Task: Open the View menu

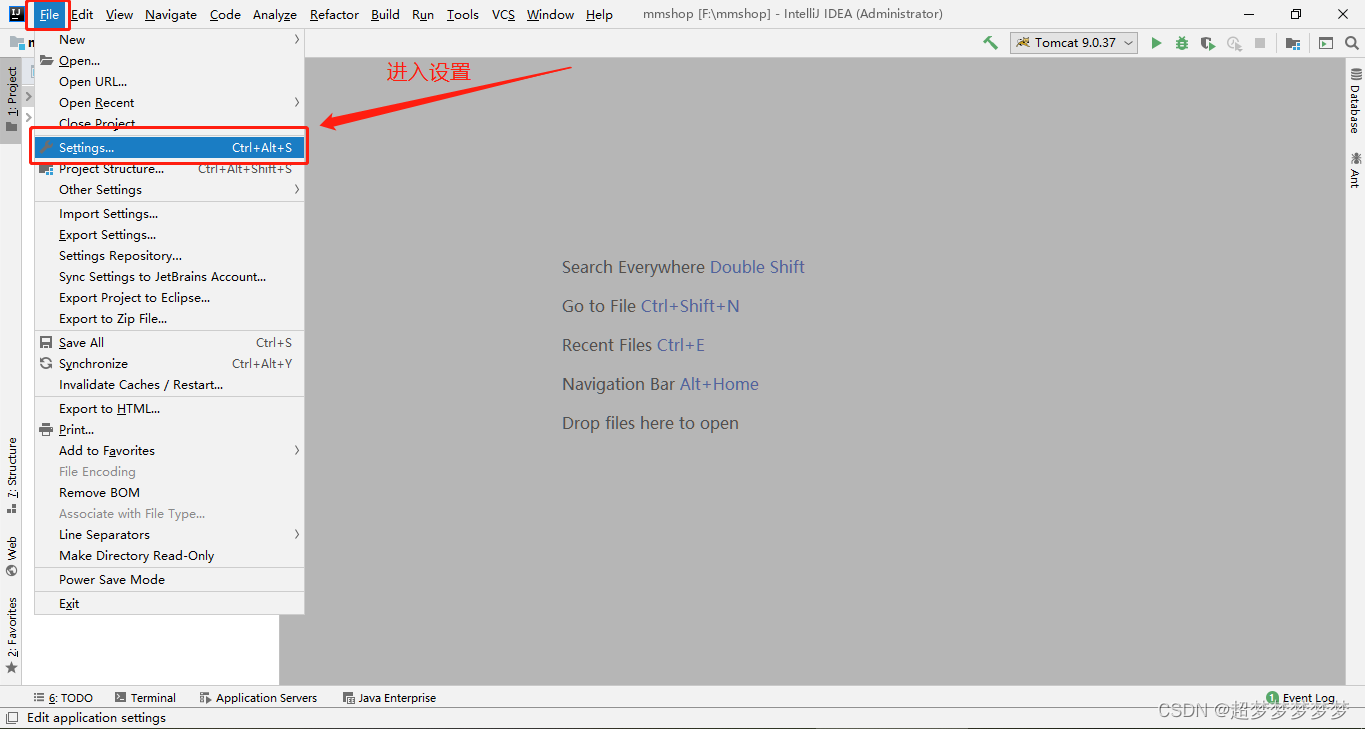Action: tap(119, 14)
